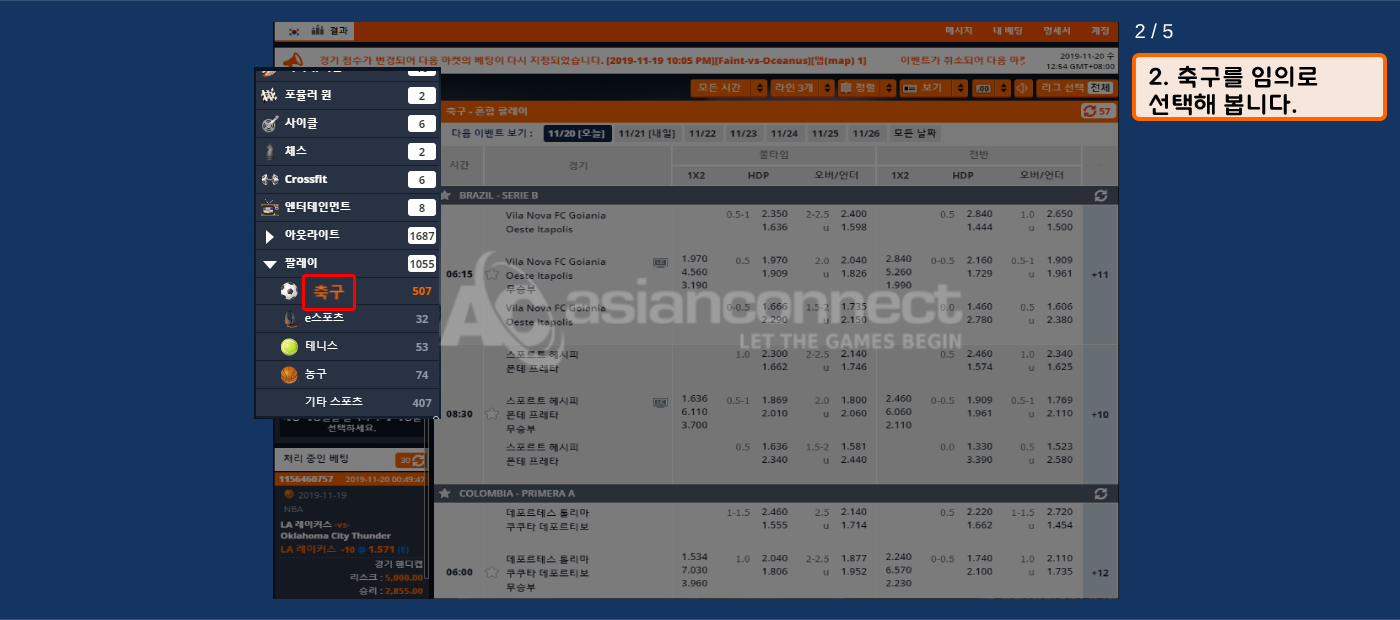Viewport: 1400px width, 620px height.
Task: Click the 결과 results chart icon
Action: tap(318, 30)
